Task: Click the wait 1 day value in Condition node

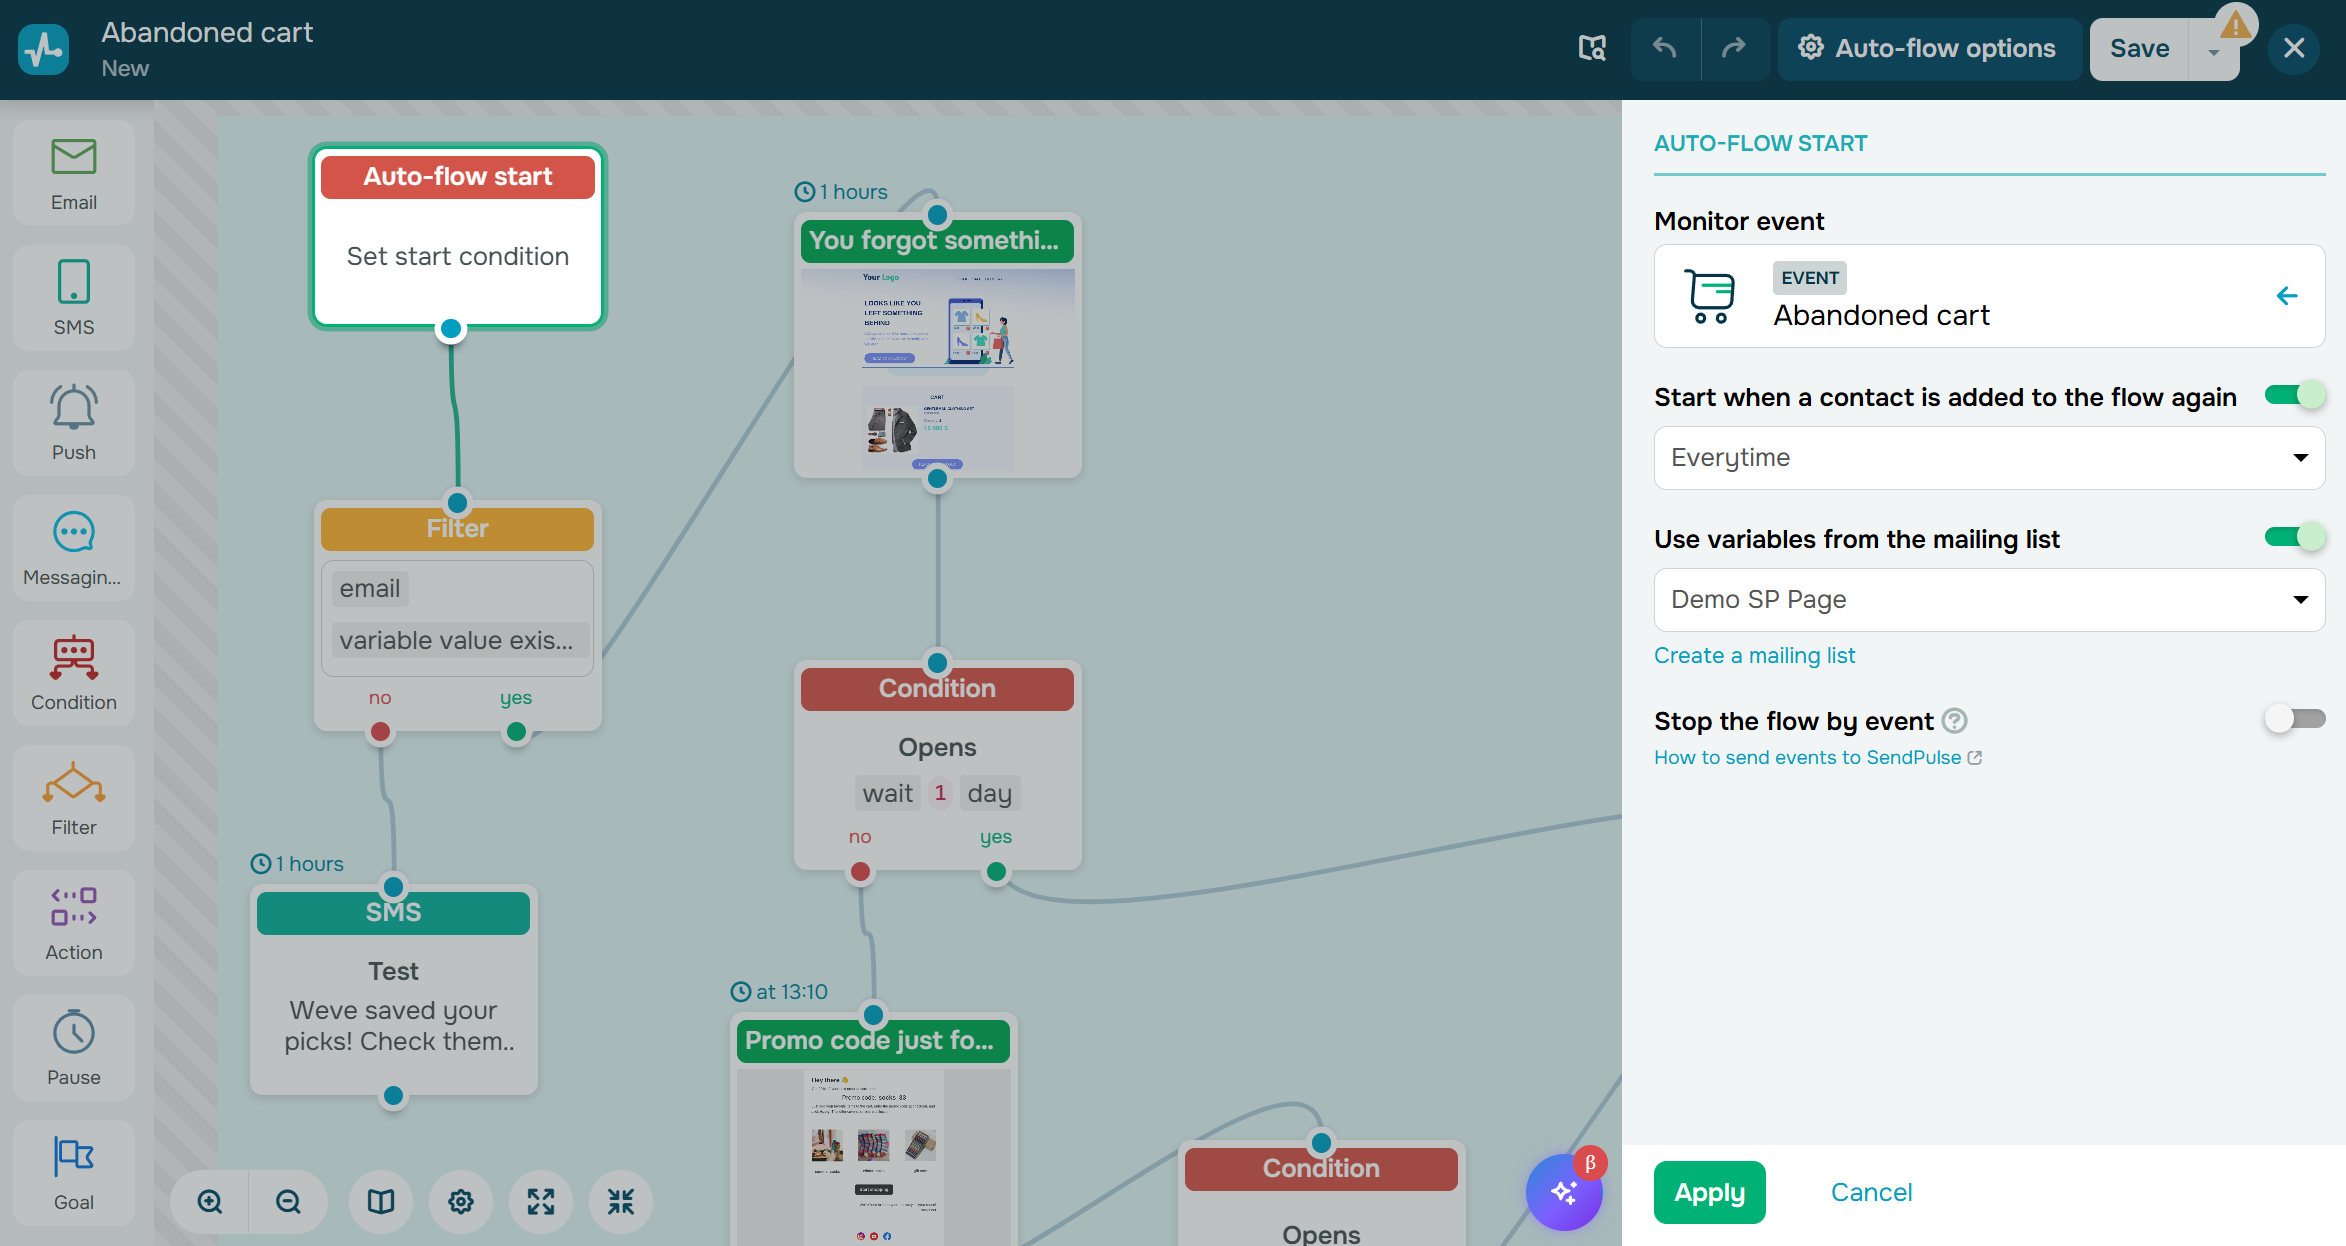Action: pos(937,792)
